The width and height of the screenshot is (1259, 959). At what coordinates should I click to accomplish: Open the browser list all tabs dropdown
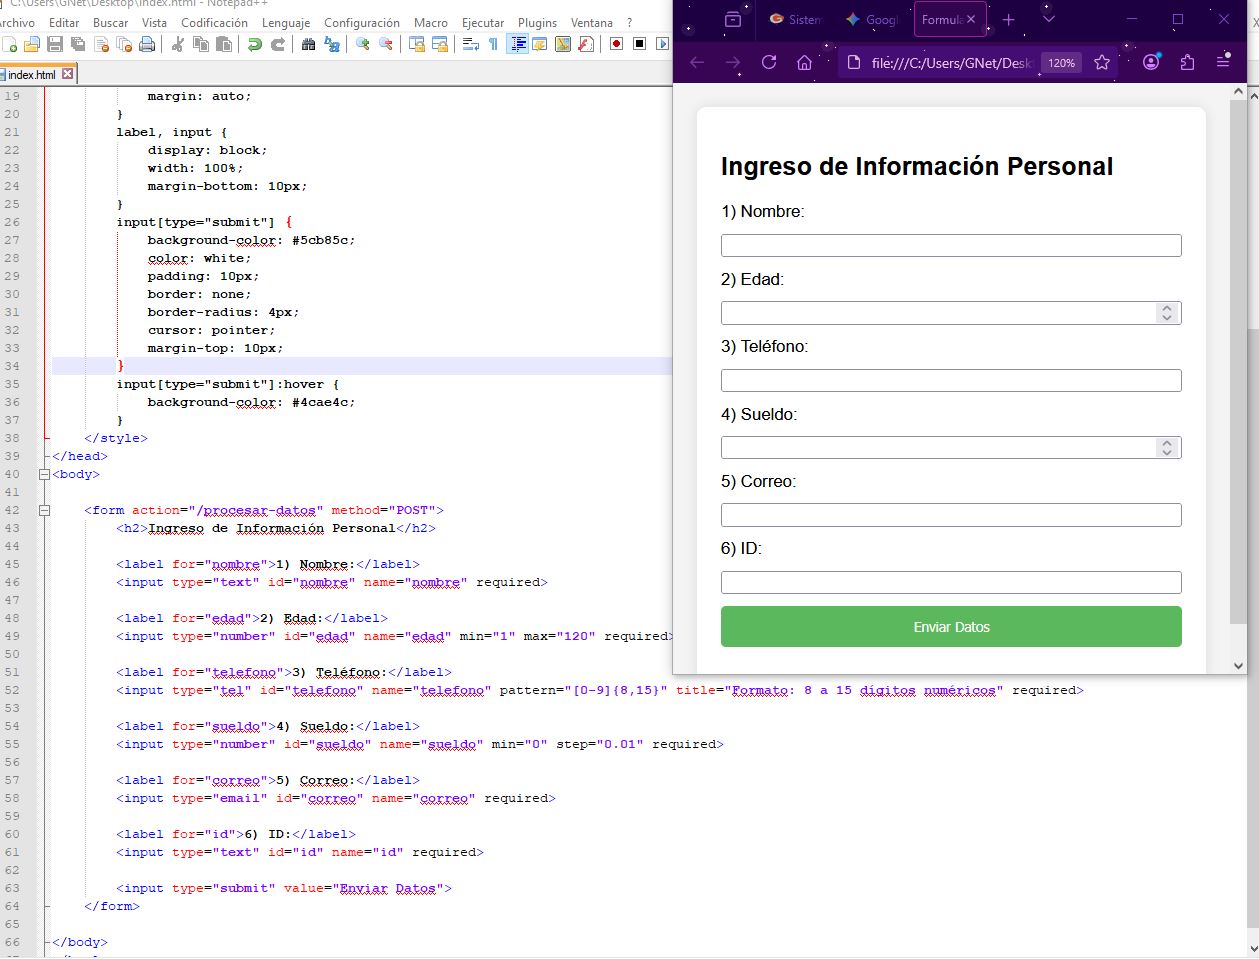point(1048,19)
